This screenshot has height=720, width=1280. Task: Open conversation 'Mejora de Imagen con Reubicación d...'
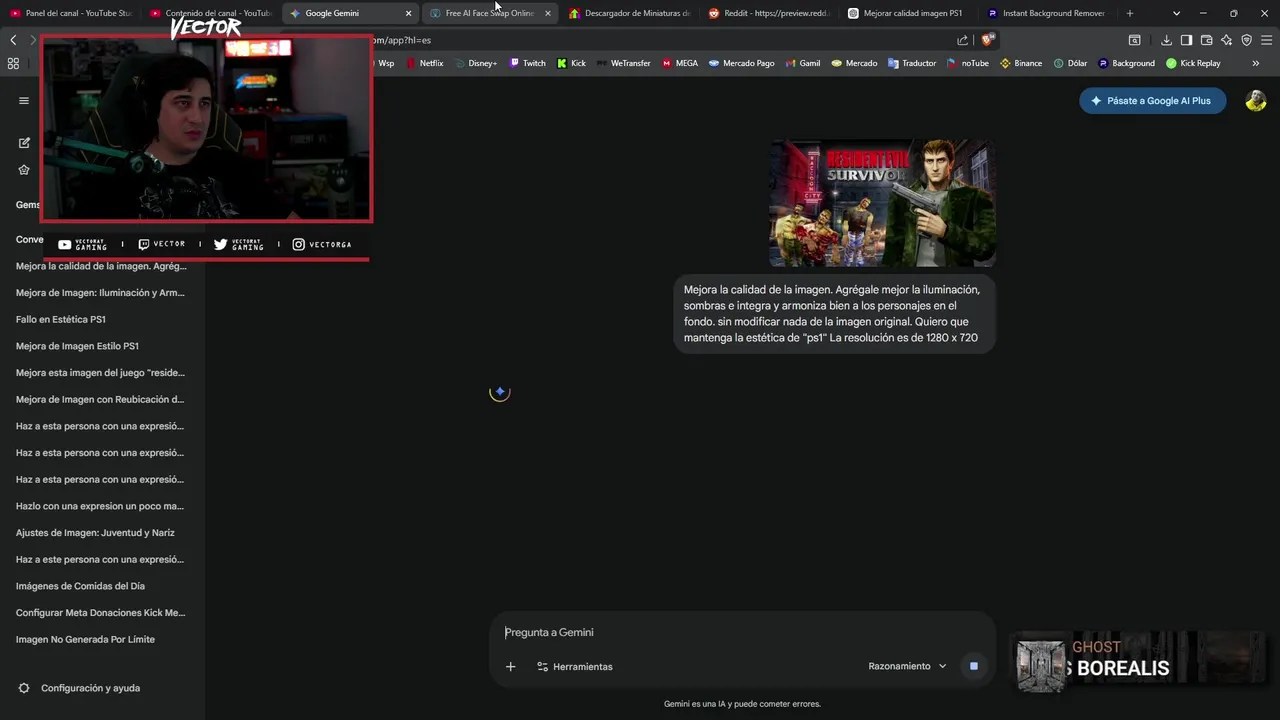point(100,399)
